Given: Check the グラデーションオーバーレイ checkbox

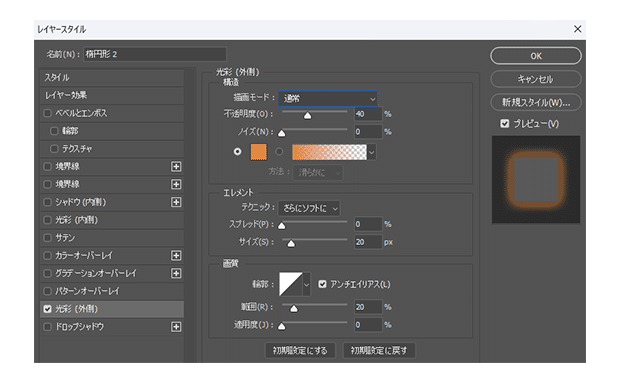Looking at the screenshot, I should click(47, 273).
